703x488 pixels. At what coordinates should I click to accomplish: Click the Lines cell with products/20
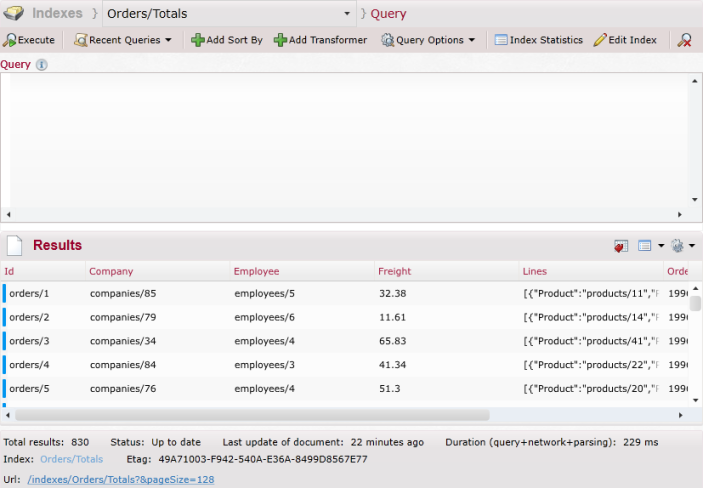[591, 388]
